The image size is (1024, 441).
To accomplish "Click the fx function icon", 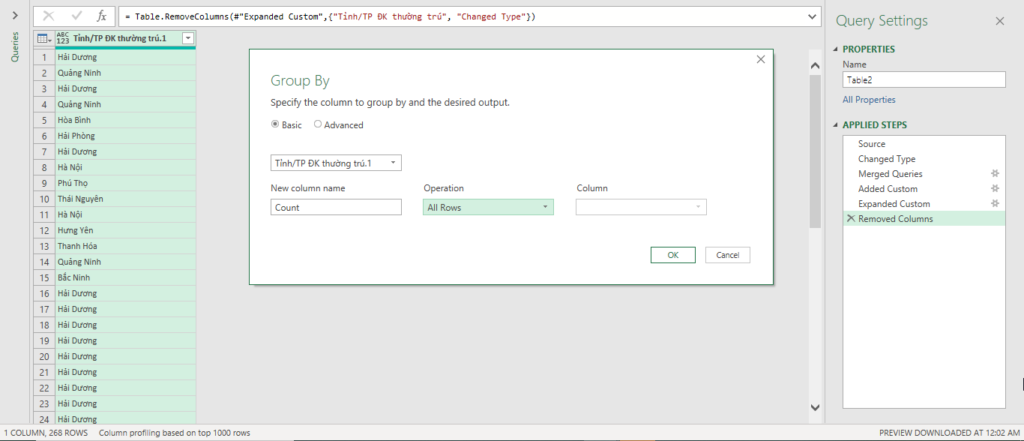I will (x=101, y=17).
